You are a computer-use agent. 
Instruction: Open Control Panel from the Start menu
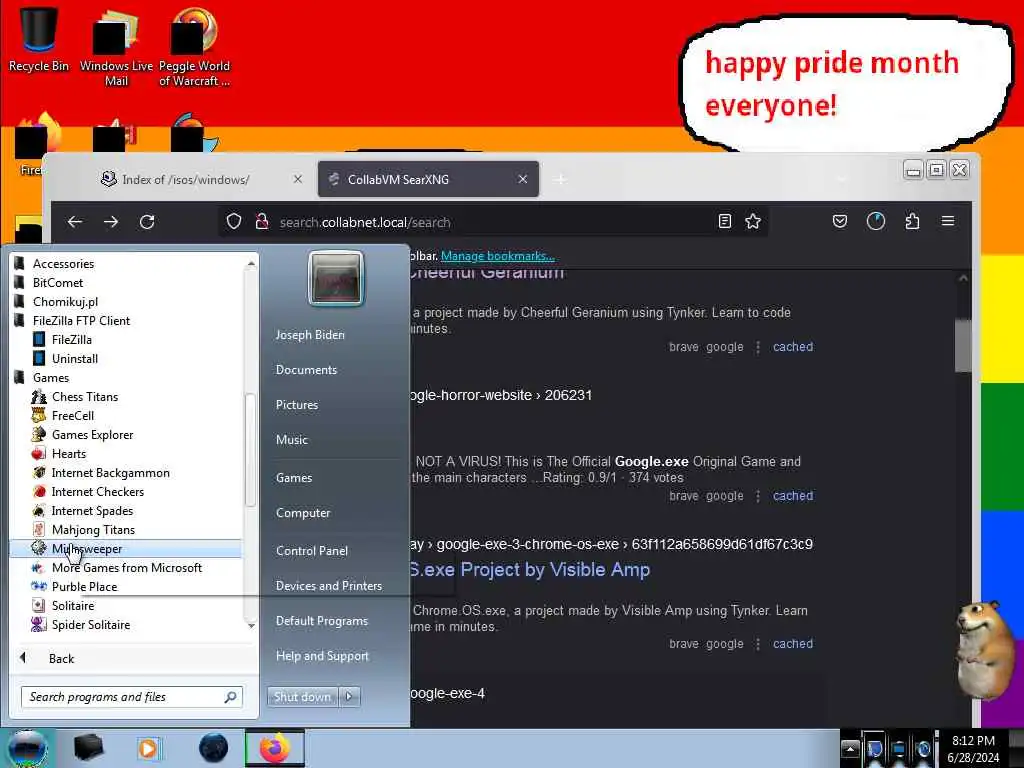click(x=312, y=551)
